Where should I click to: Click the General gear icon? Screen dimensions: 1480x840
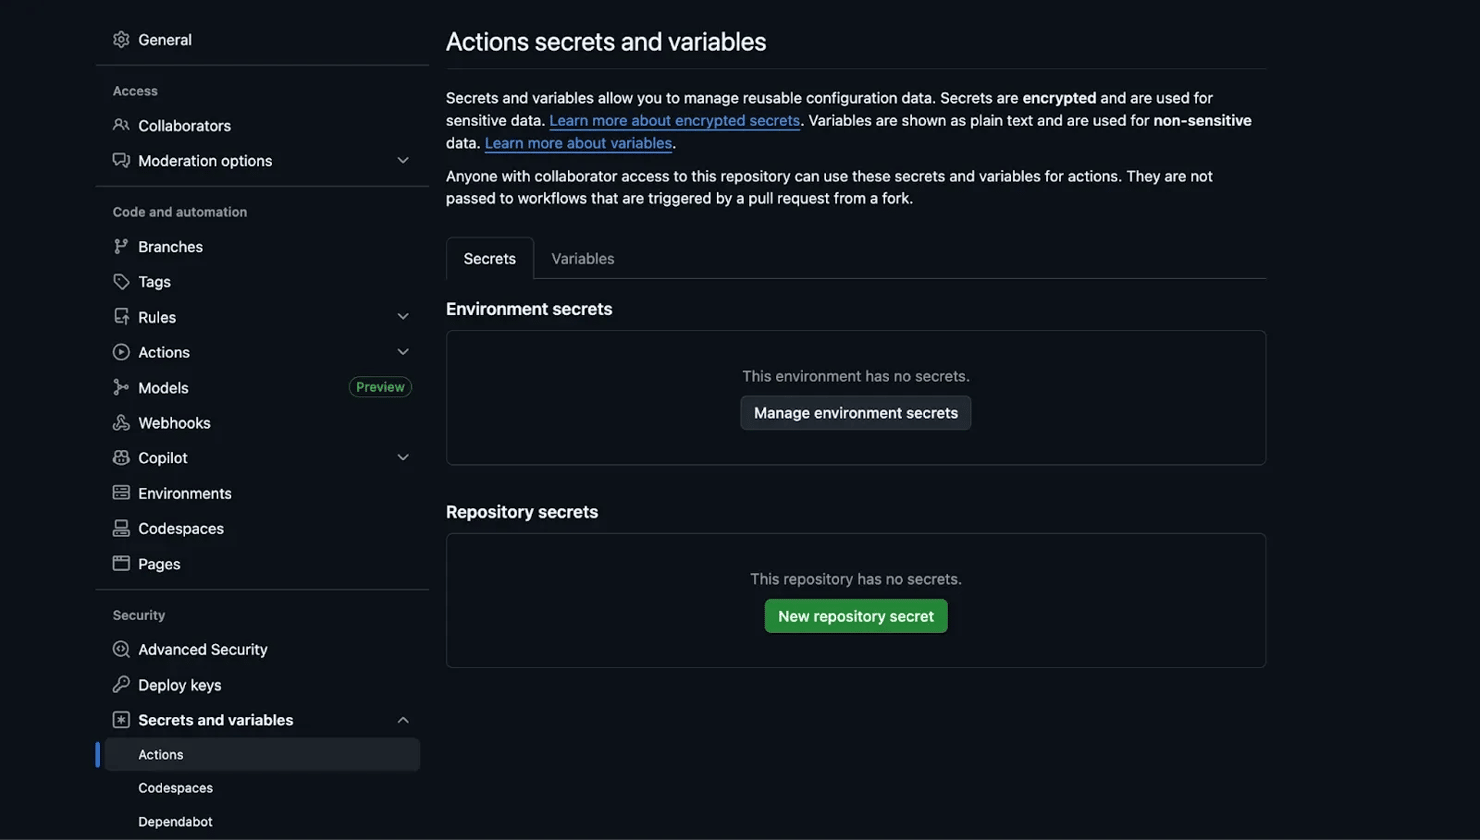click(x=121, y=40)
